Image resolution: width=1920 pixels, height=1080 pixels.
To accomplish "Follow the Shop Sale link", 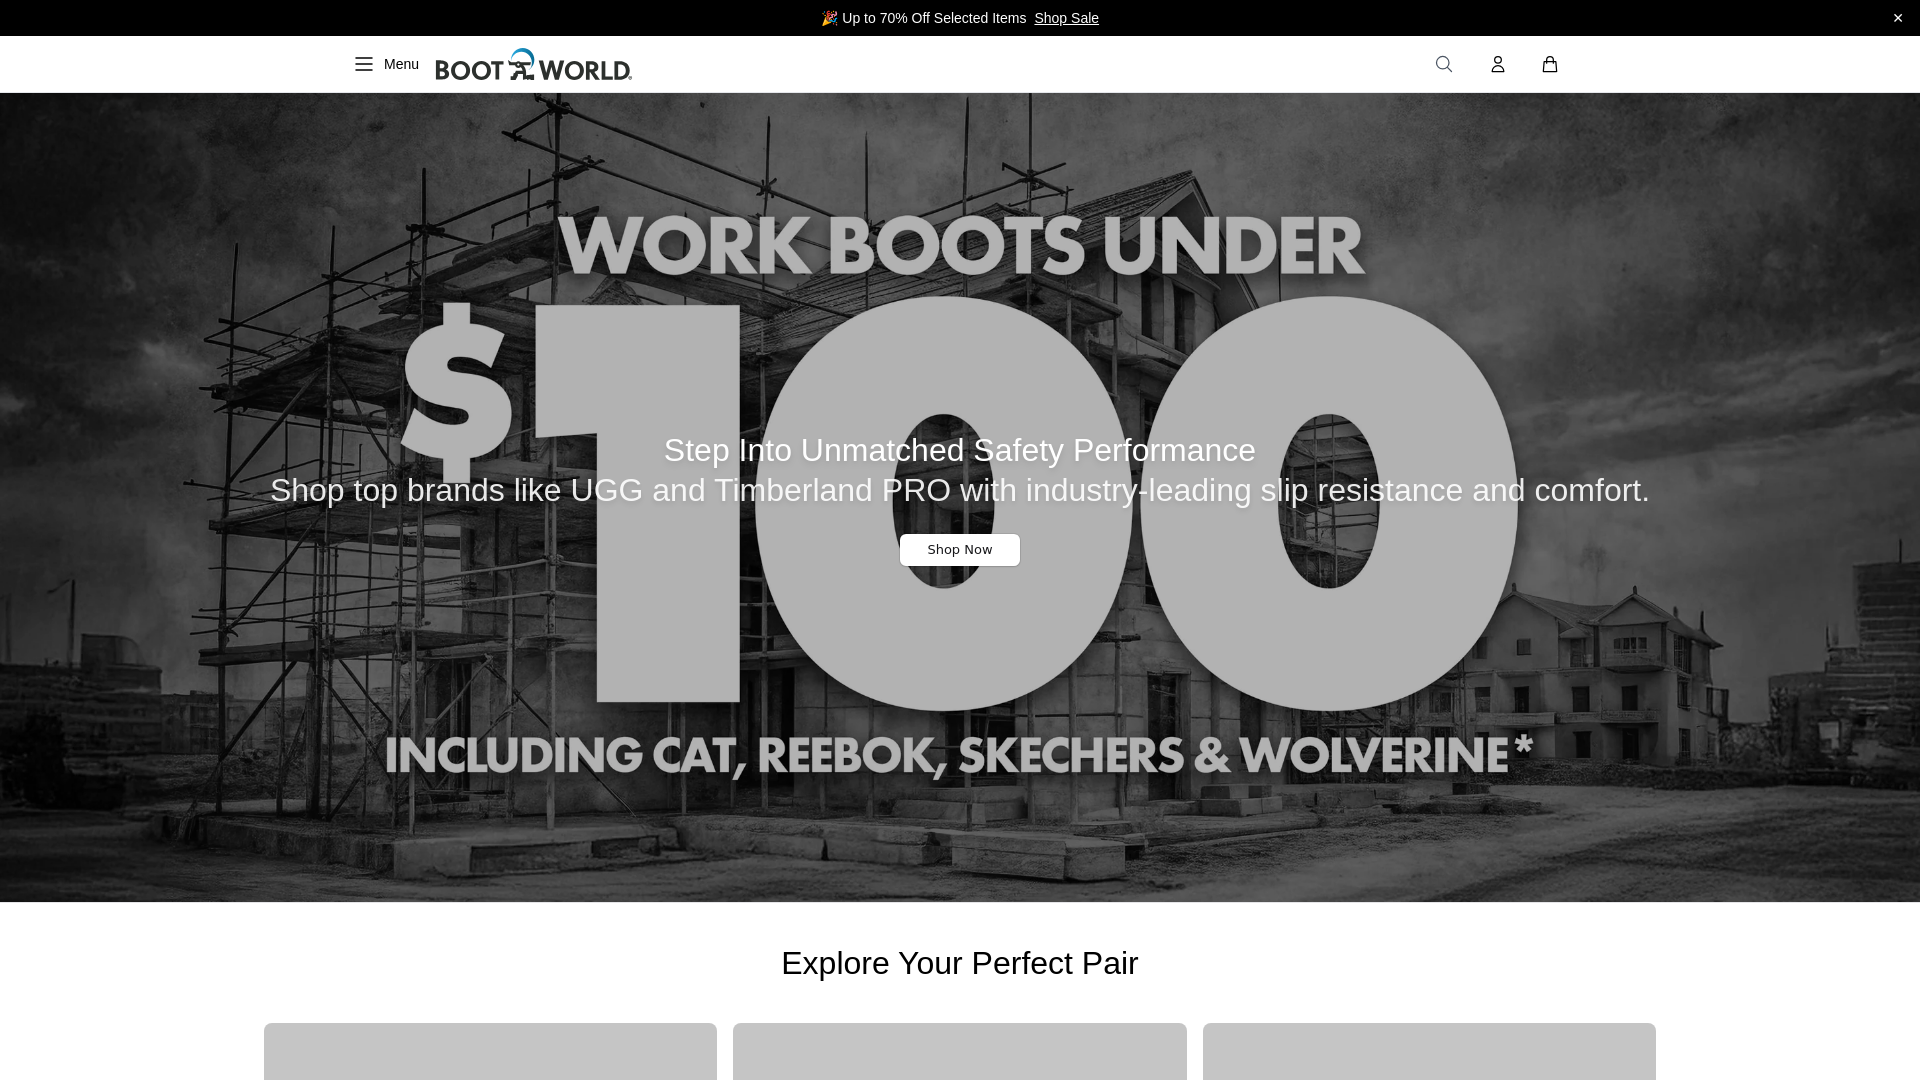I will [1066, 18].
